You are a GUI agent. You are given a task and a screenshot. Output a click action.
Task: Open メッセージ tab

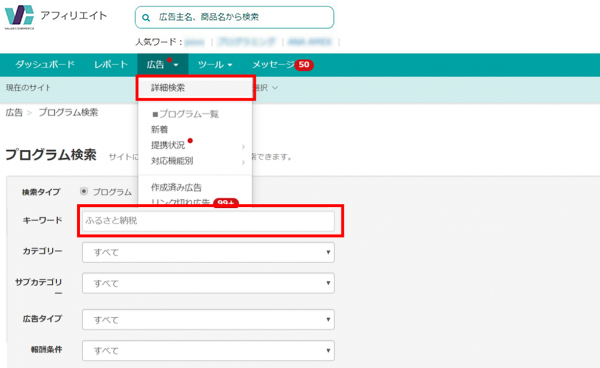[273, 64]
